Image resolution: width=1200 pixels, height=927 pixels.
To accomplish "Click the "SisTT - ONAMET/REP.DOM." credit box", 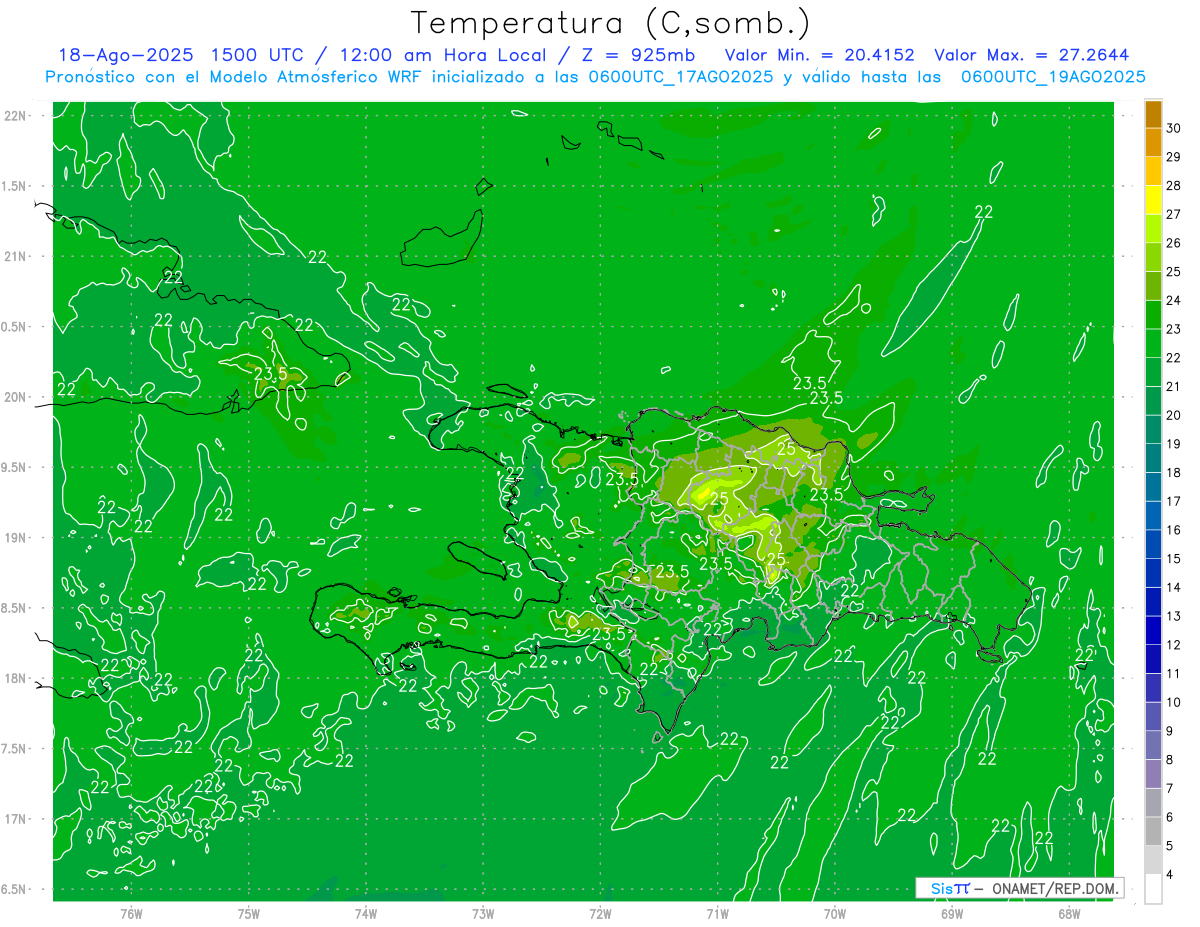I will (x=1019, y=888).
